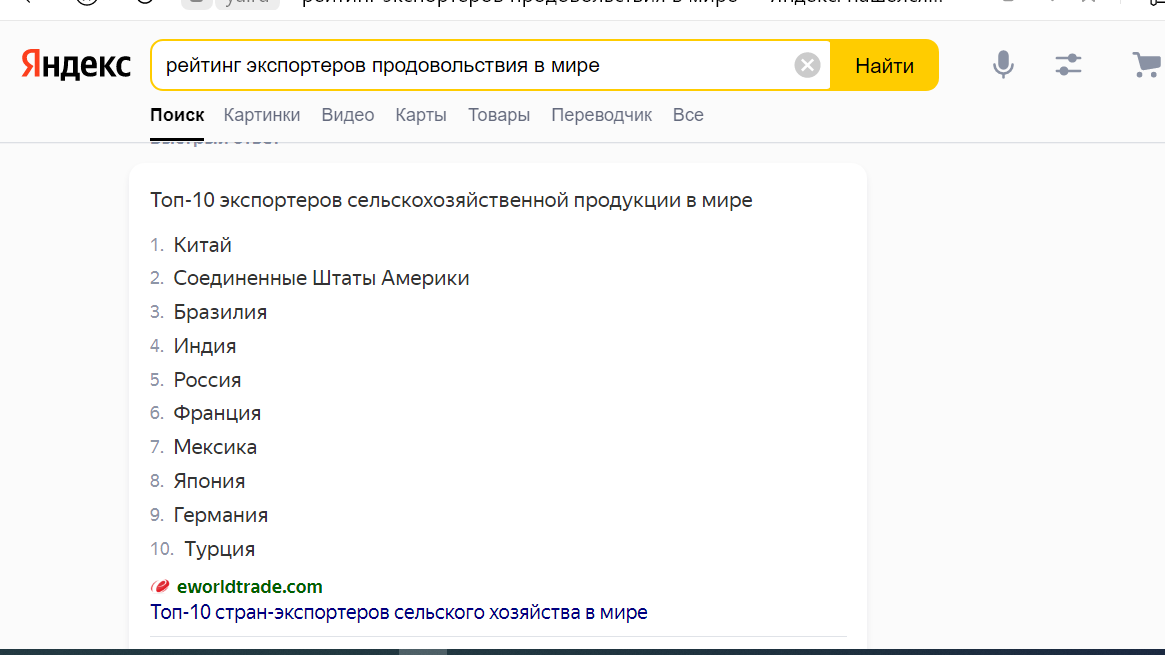Expand the Все services menu

tap(688, 115)
